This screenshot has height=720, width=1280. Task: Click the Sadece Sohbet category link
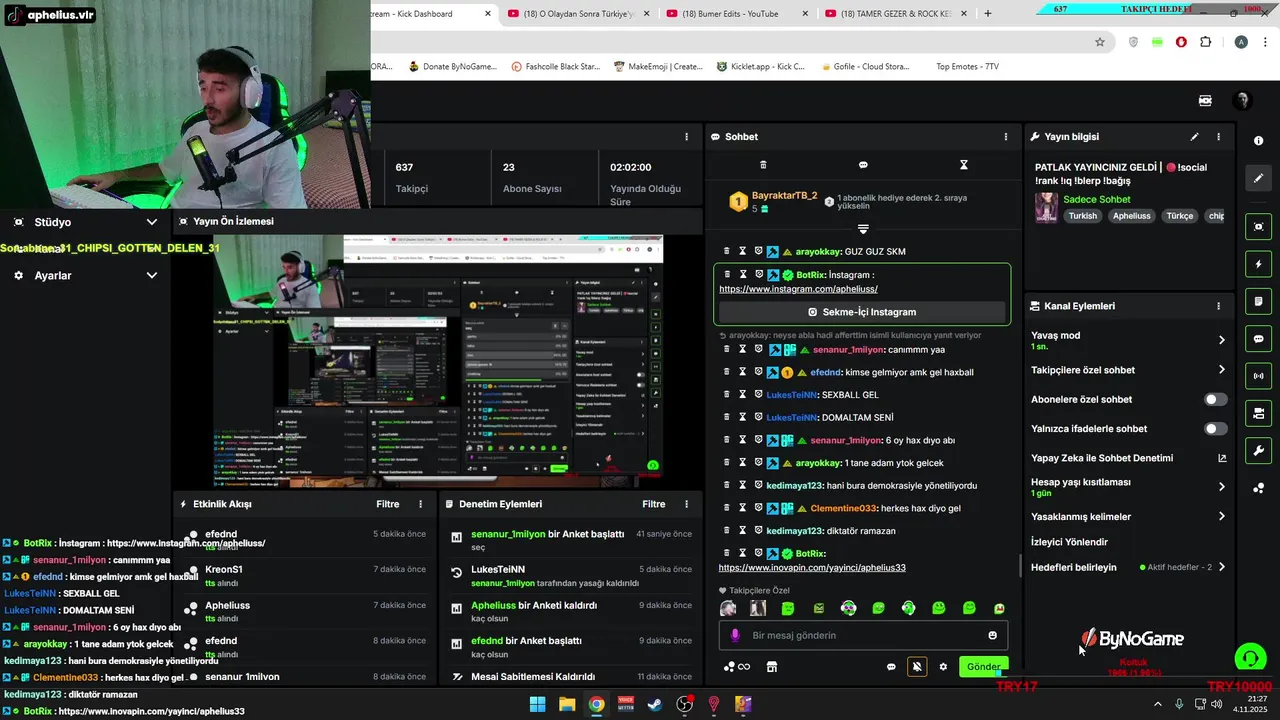point(1097,200)
